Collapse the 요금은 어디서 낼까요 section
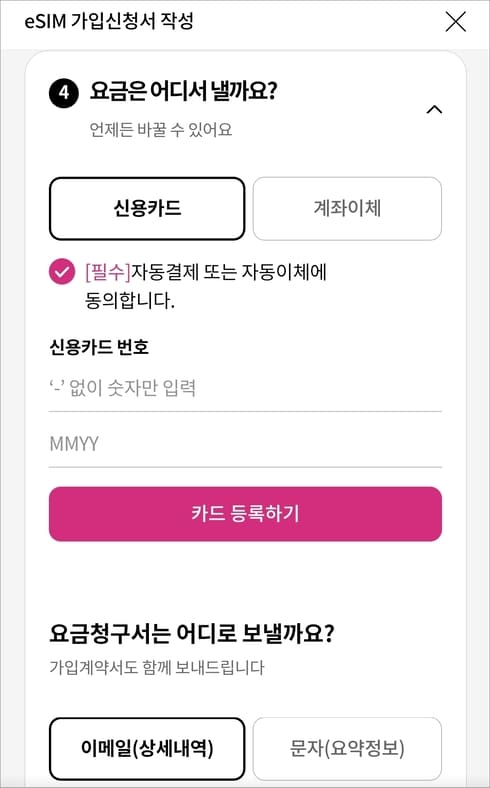This screenshot has height=788, width=490. click(434, 109)
